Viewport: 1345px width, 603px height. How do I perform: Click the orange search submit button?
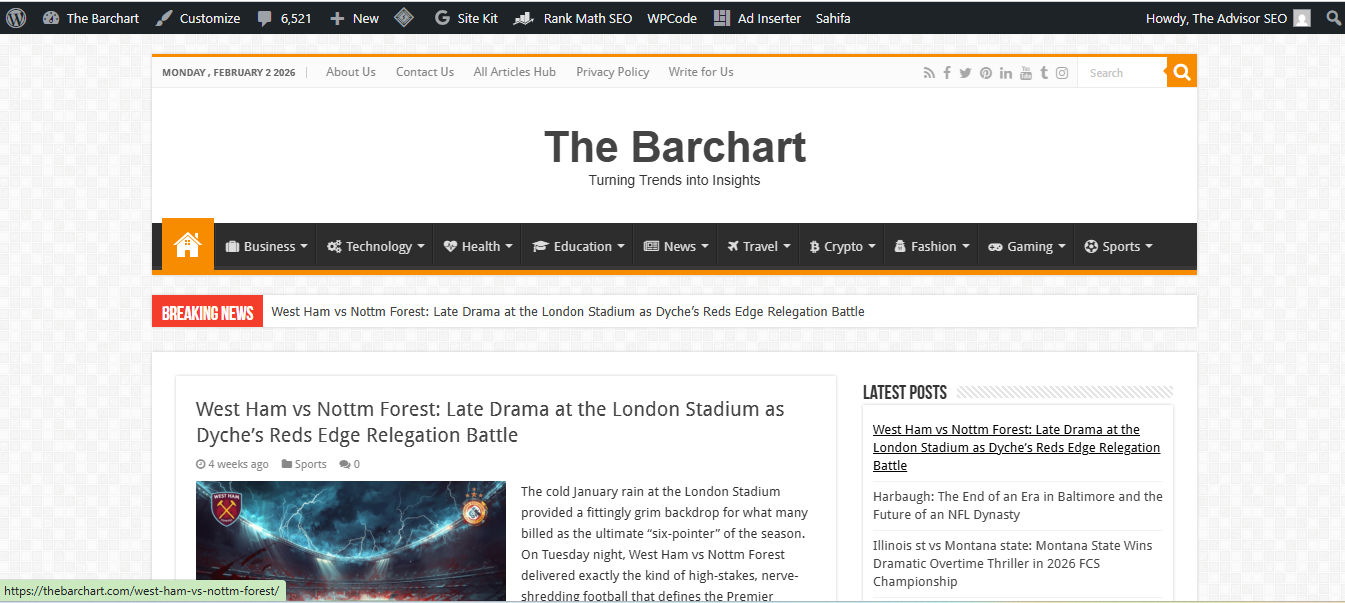pos(1182,72)
